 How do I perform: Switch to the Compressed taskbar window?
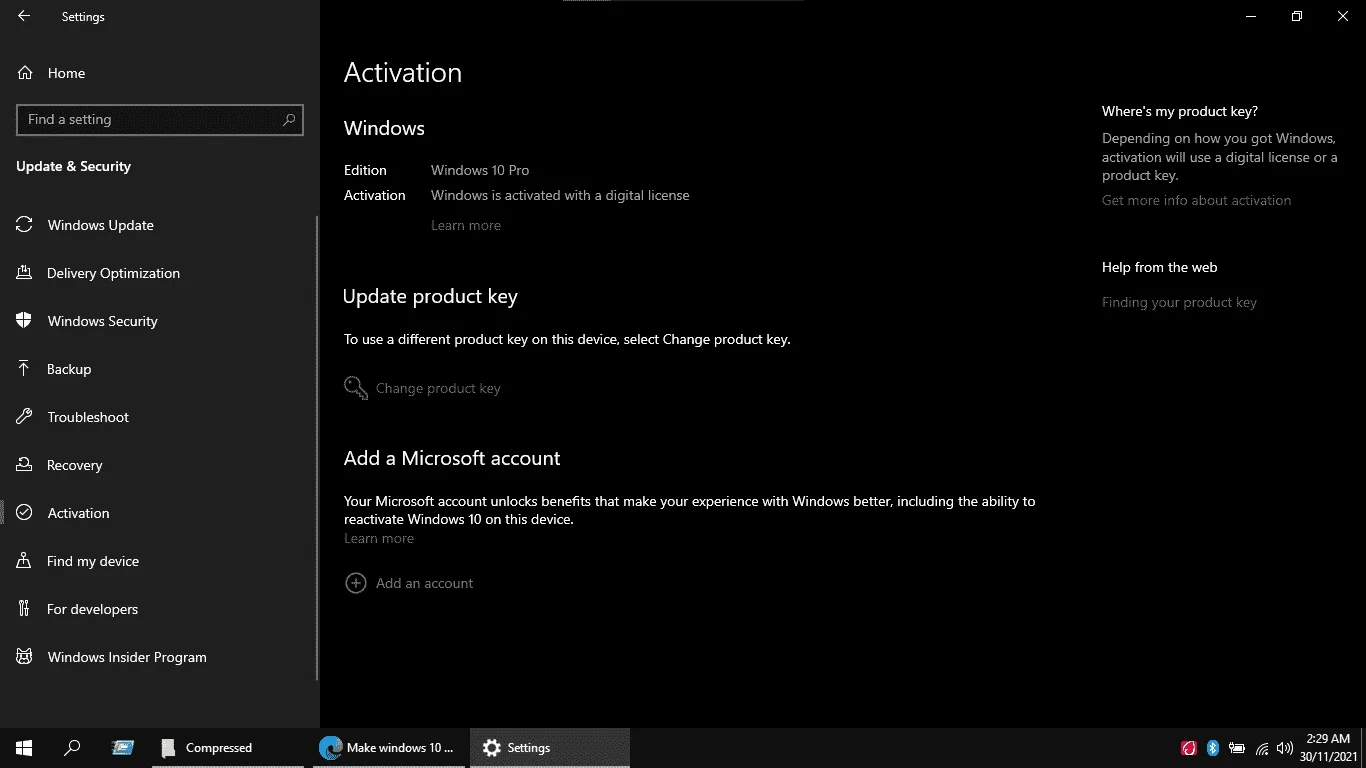click(x=228, y=747)
